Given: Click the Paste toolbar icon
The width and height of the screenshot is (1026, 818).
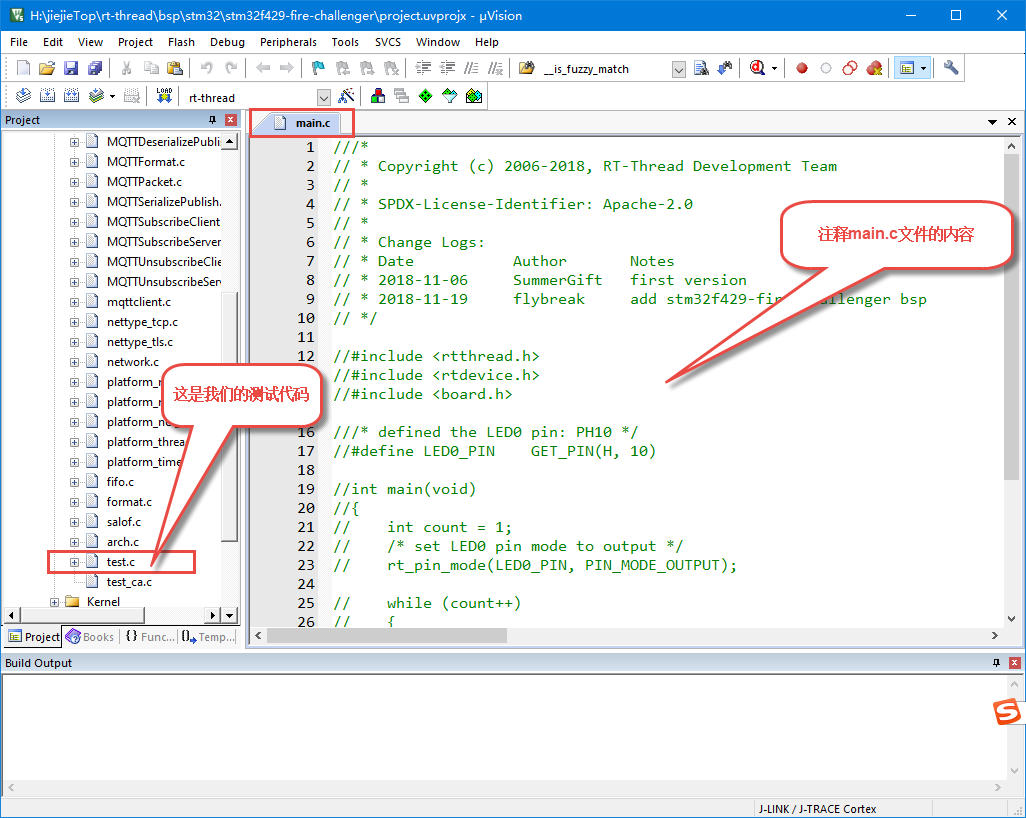Looking at the screenshot, I should (176, 67).
